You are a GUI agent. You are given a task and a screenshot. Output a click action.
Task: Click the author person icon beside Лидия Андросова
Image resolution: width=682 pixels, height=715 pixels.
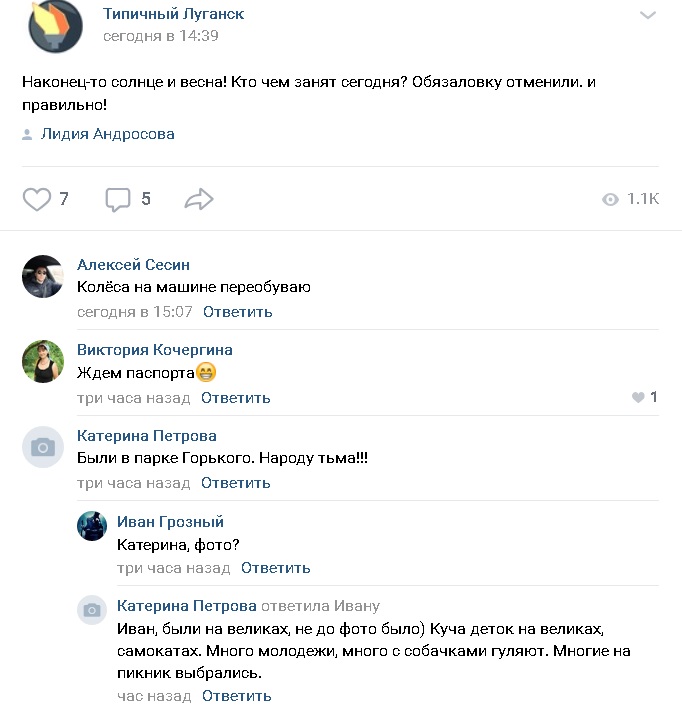27,134
